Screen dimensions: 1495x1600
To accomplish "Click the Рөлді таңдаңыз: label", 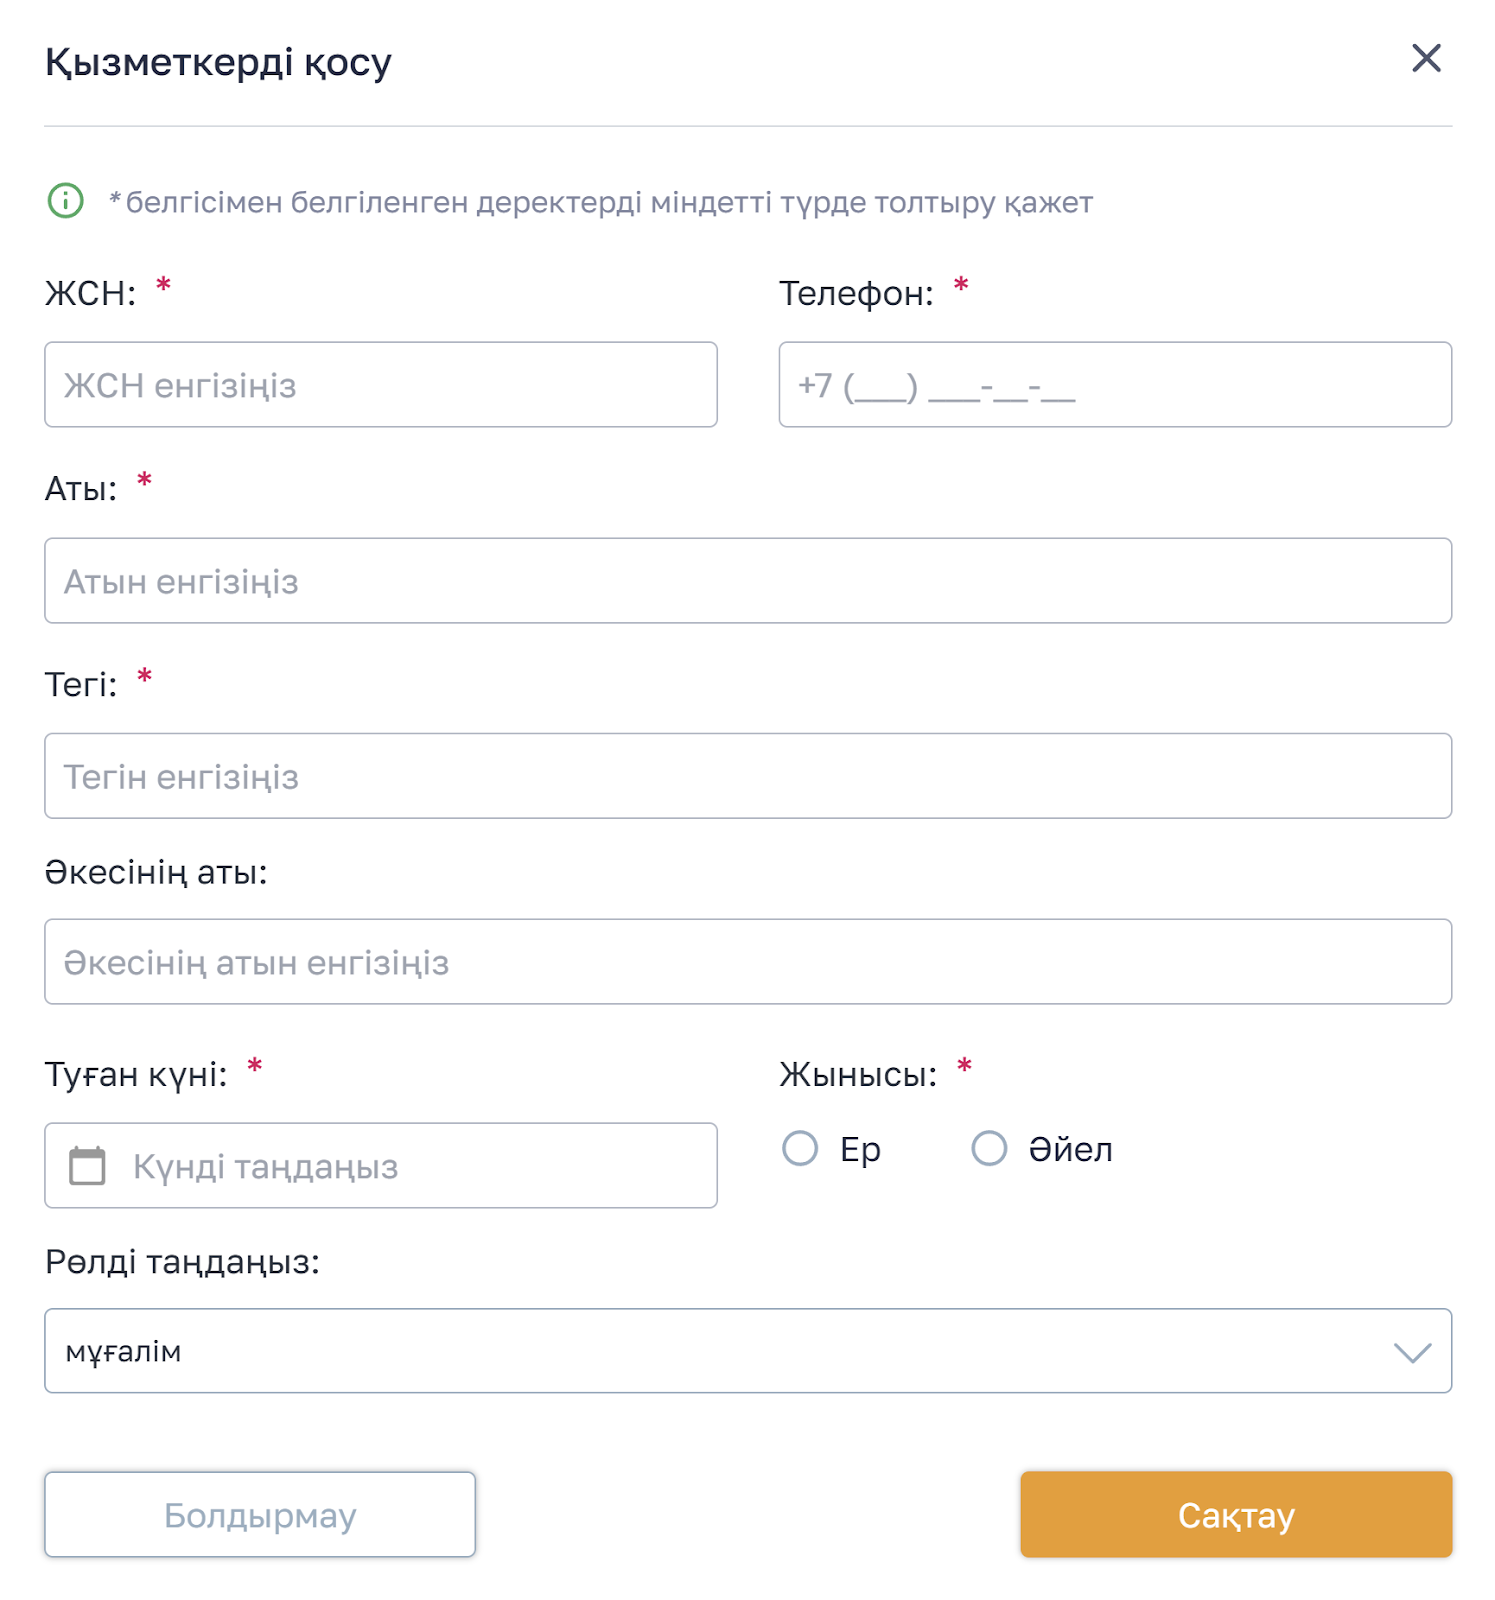I will [x=182, y=1262].
